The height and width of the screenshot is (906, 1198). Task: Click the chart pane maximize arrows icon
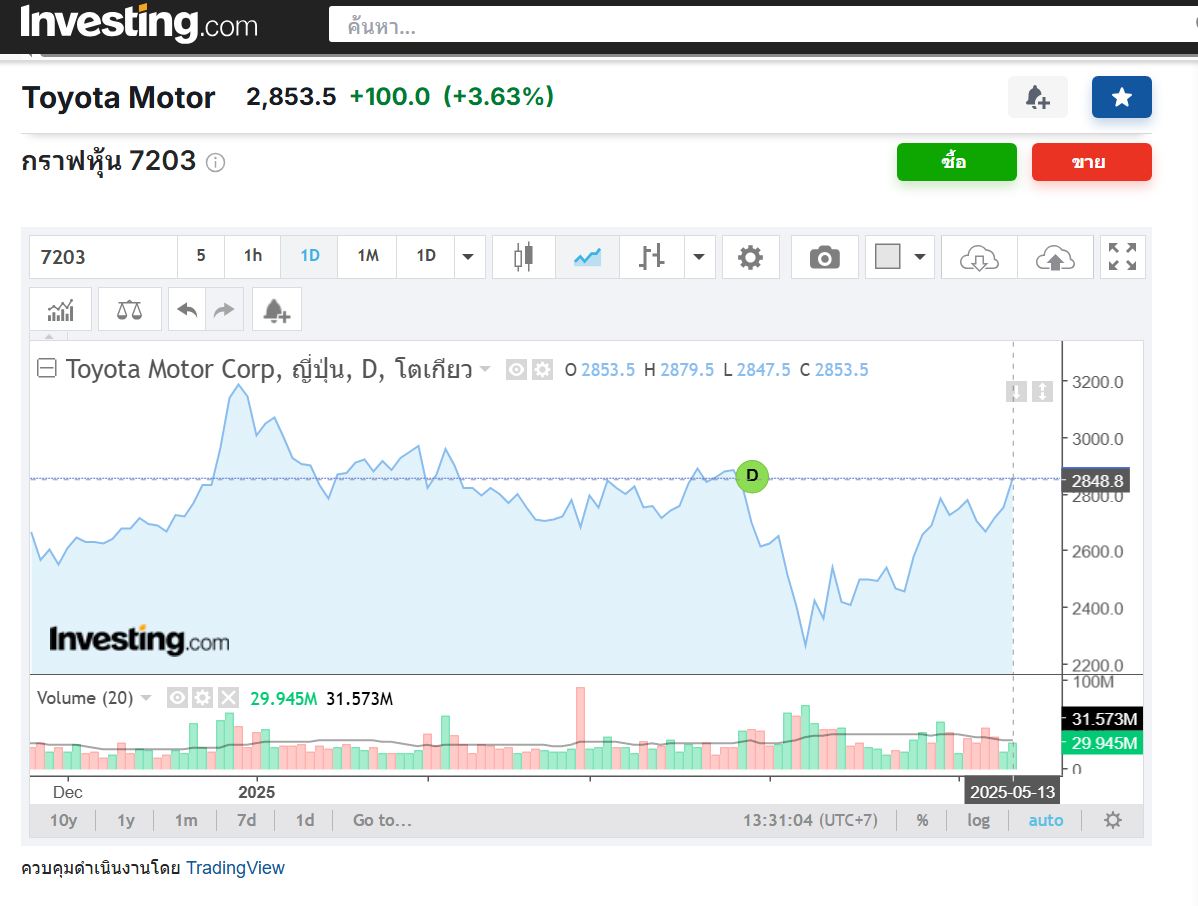[1042, 392]
